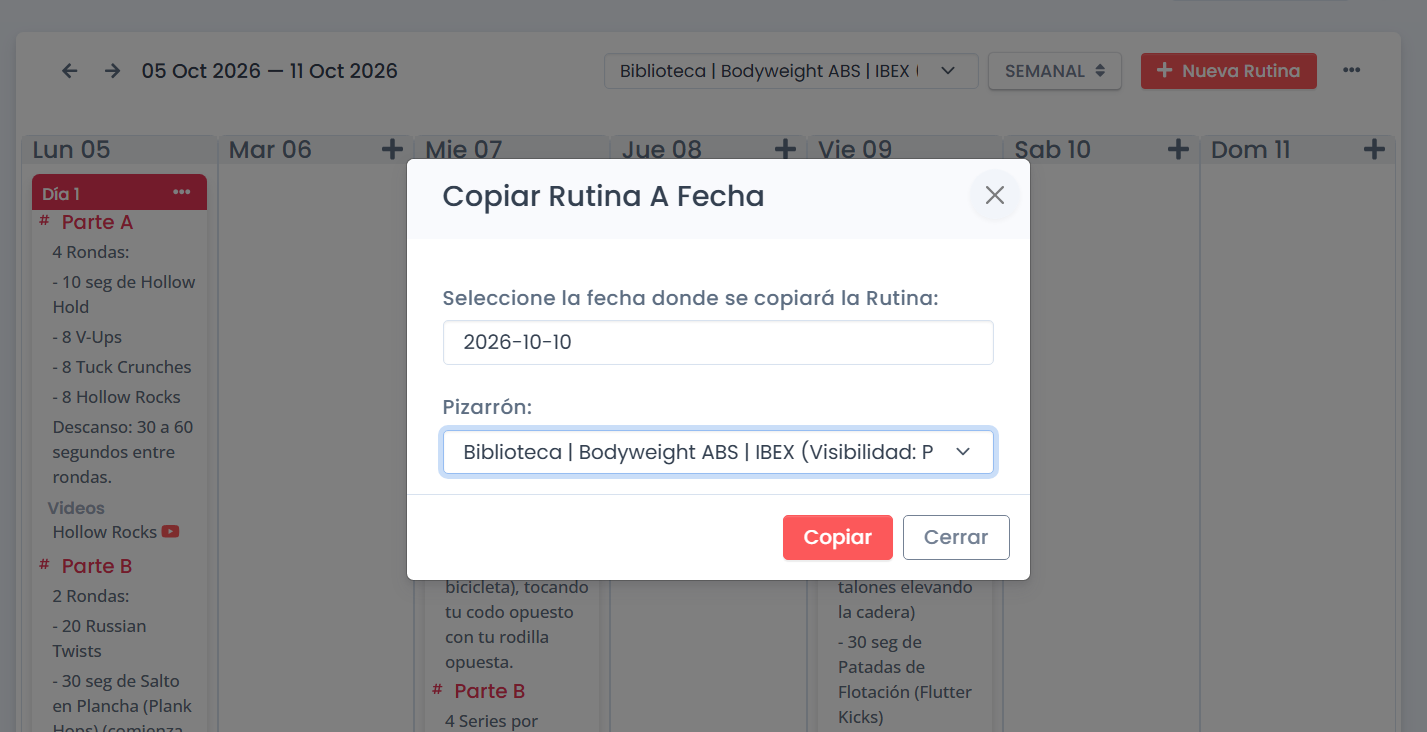Click the text '- 8 Hollow Rocks'
This screenshot has height=732, width=1427.
[x=117, y=397]
